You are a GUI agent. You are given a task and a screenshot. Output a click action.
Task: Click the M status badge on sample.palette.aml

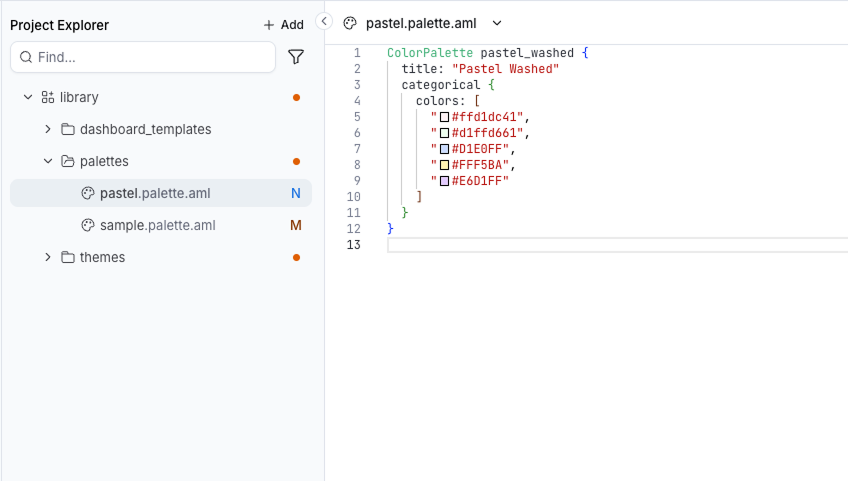point(296,225)
